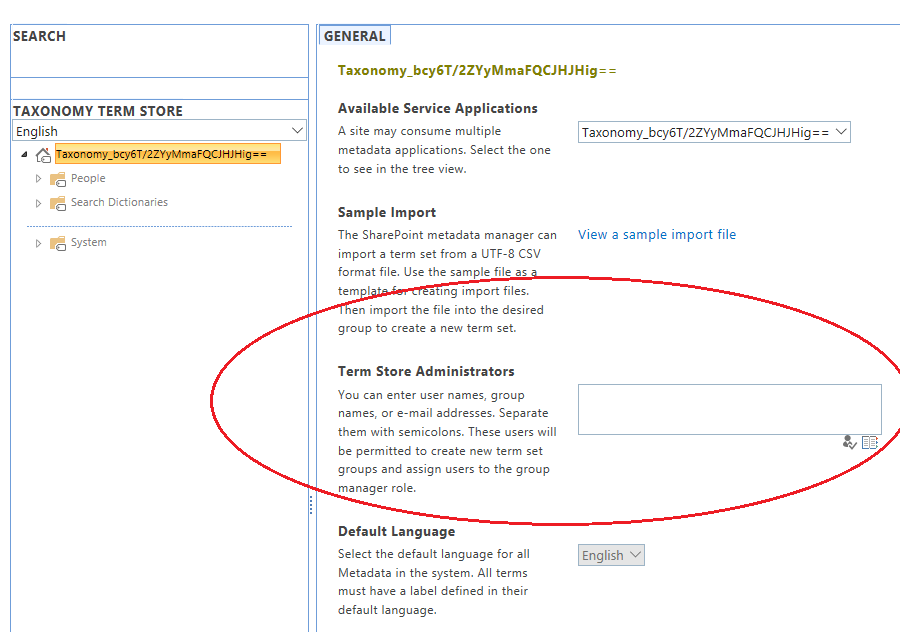Select the System group in tree

pos(88,242)
